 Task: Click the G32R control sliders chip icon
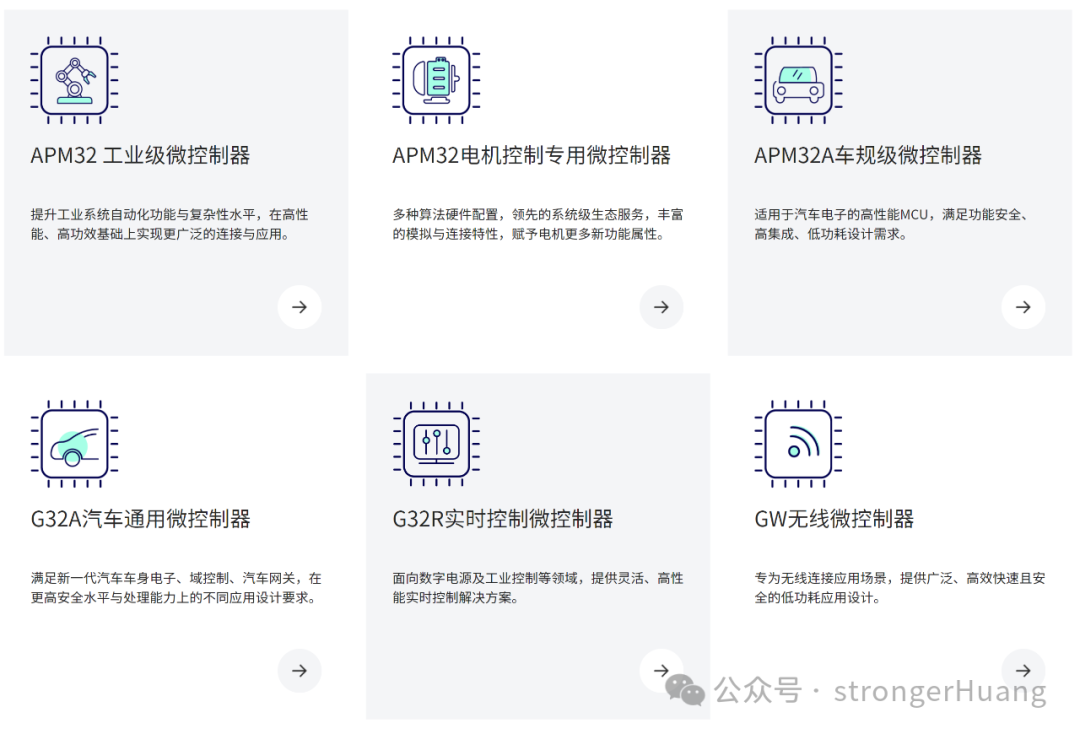coord(436,444)
